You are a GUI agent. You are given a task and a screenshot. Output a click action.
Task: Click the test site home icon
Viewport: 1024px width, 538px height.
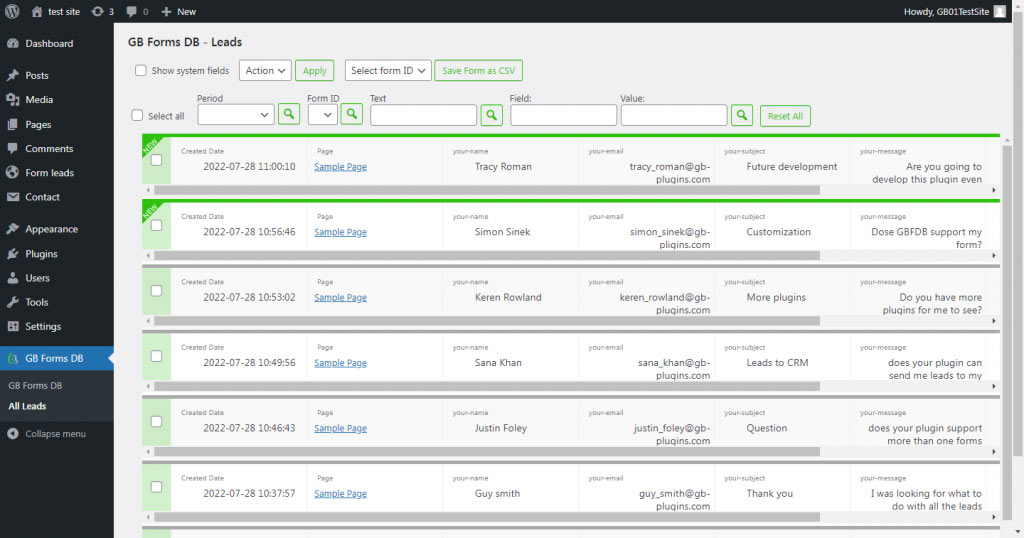click(x=37, y=12)
